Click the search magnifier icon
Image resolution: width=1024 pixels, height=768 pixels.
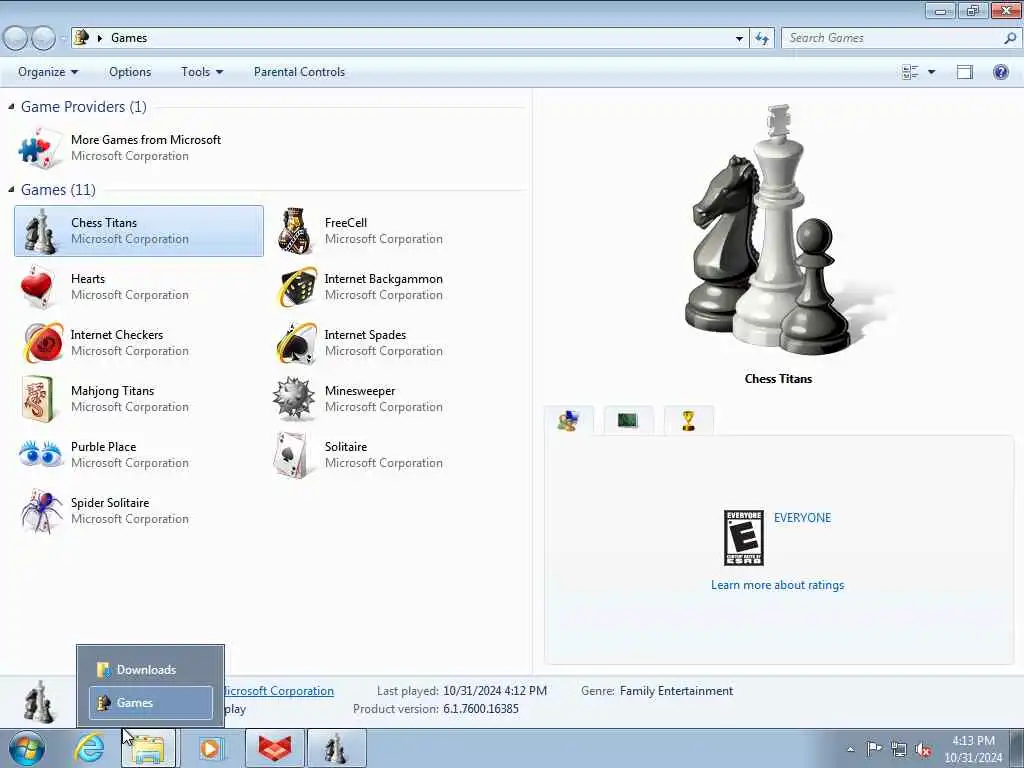pos(1010,38)
